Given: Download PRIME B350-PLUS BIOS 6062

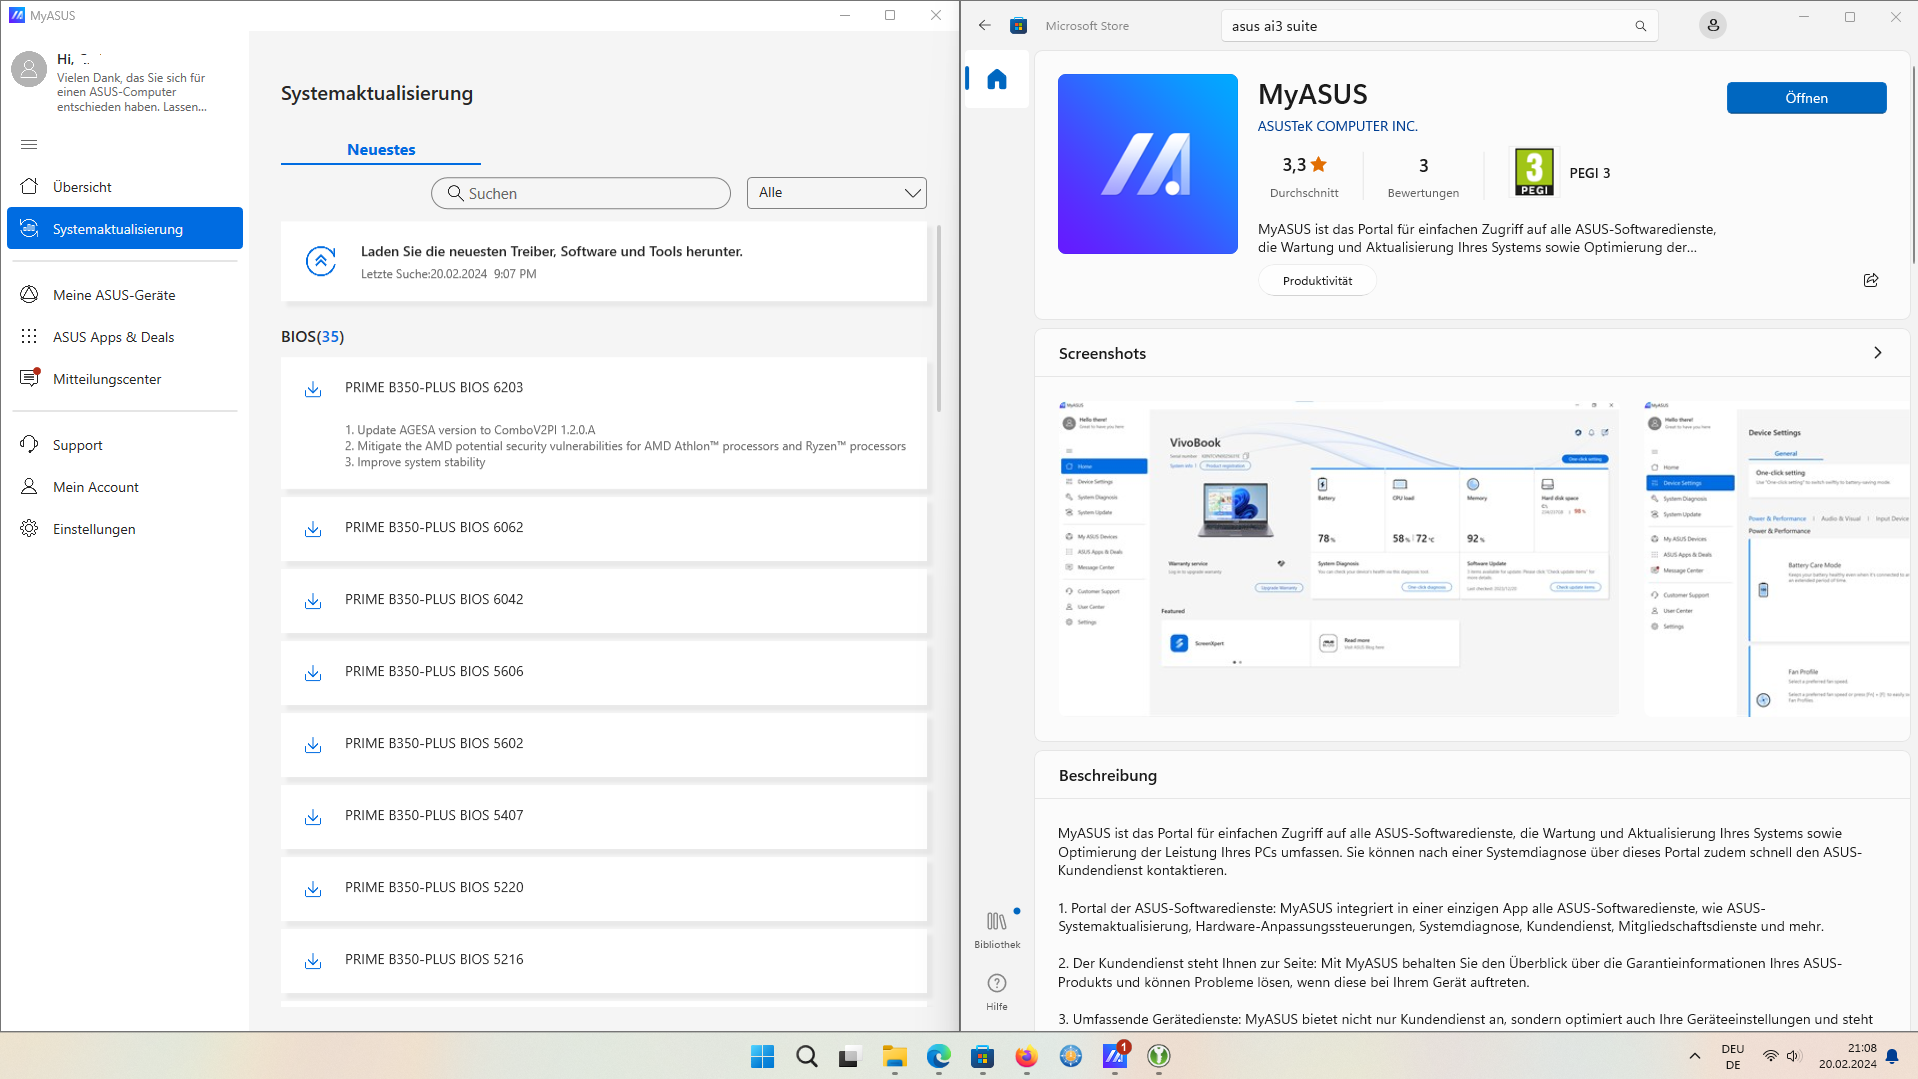Looking at the screenshot, I should click(313, 529).
